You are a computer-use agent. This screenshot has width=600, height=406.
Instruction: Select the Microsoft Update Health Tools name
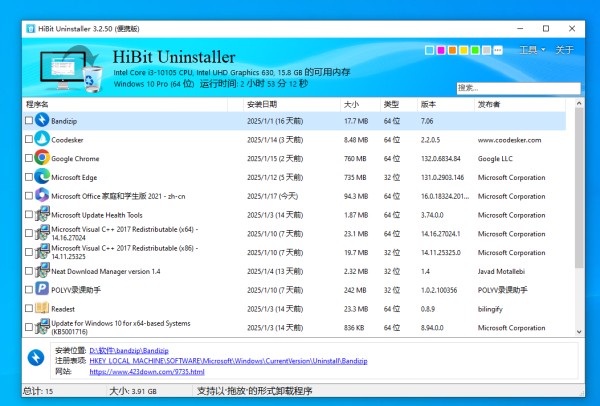[x=97, y=215]
